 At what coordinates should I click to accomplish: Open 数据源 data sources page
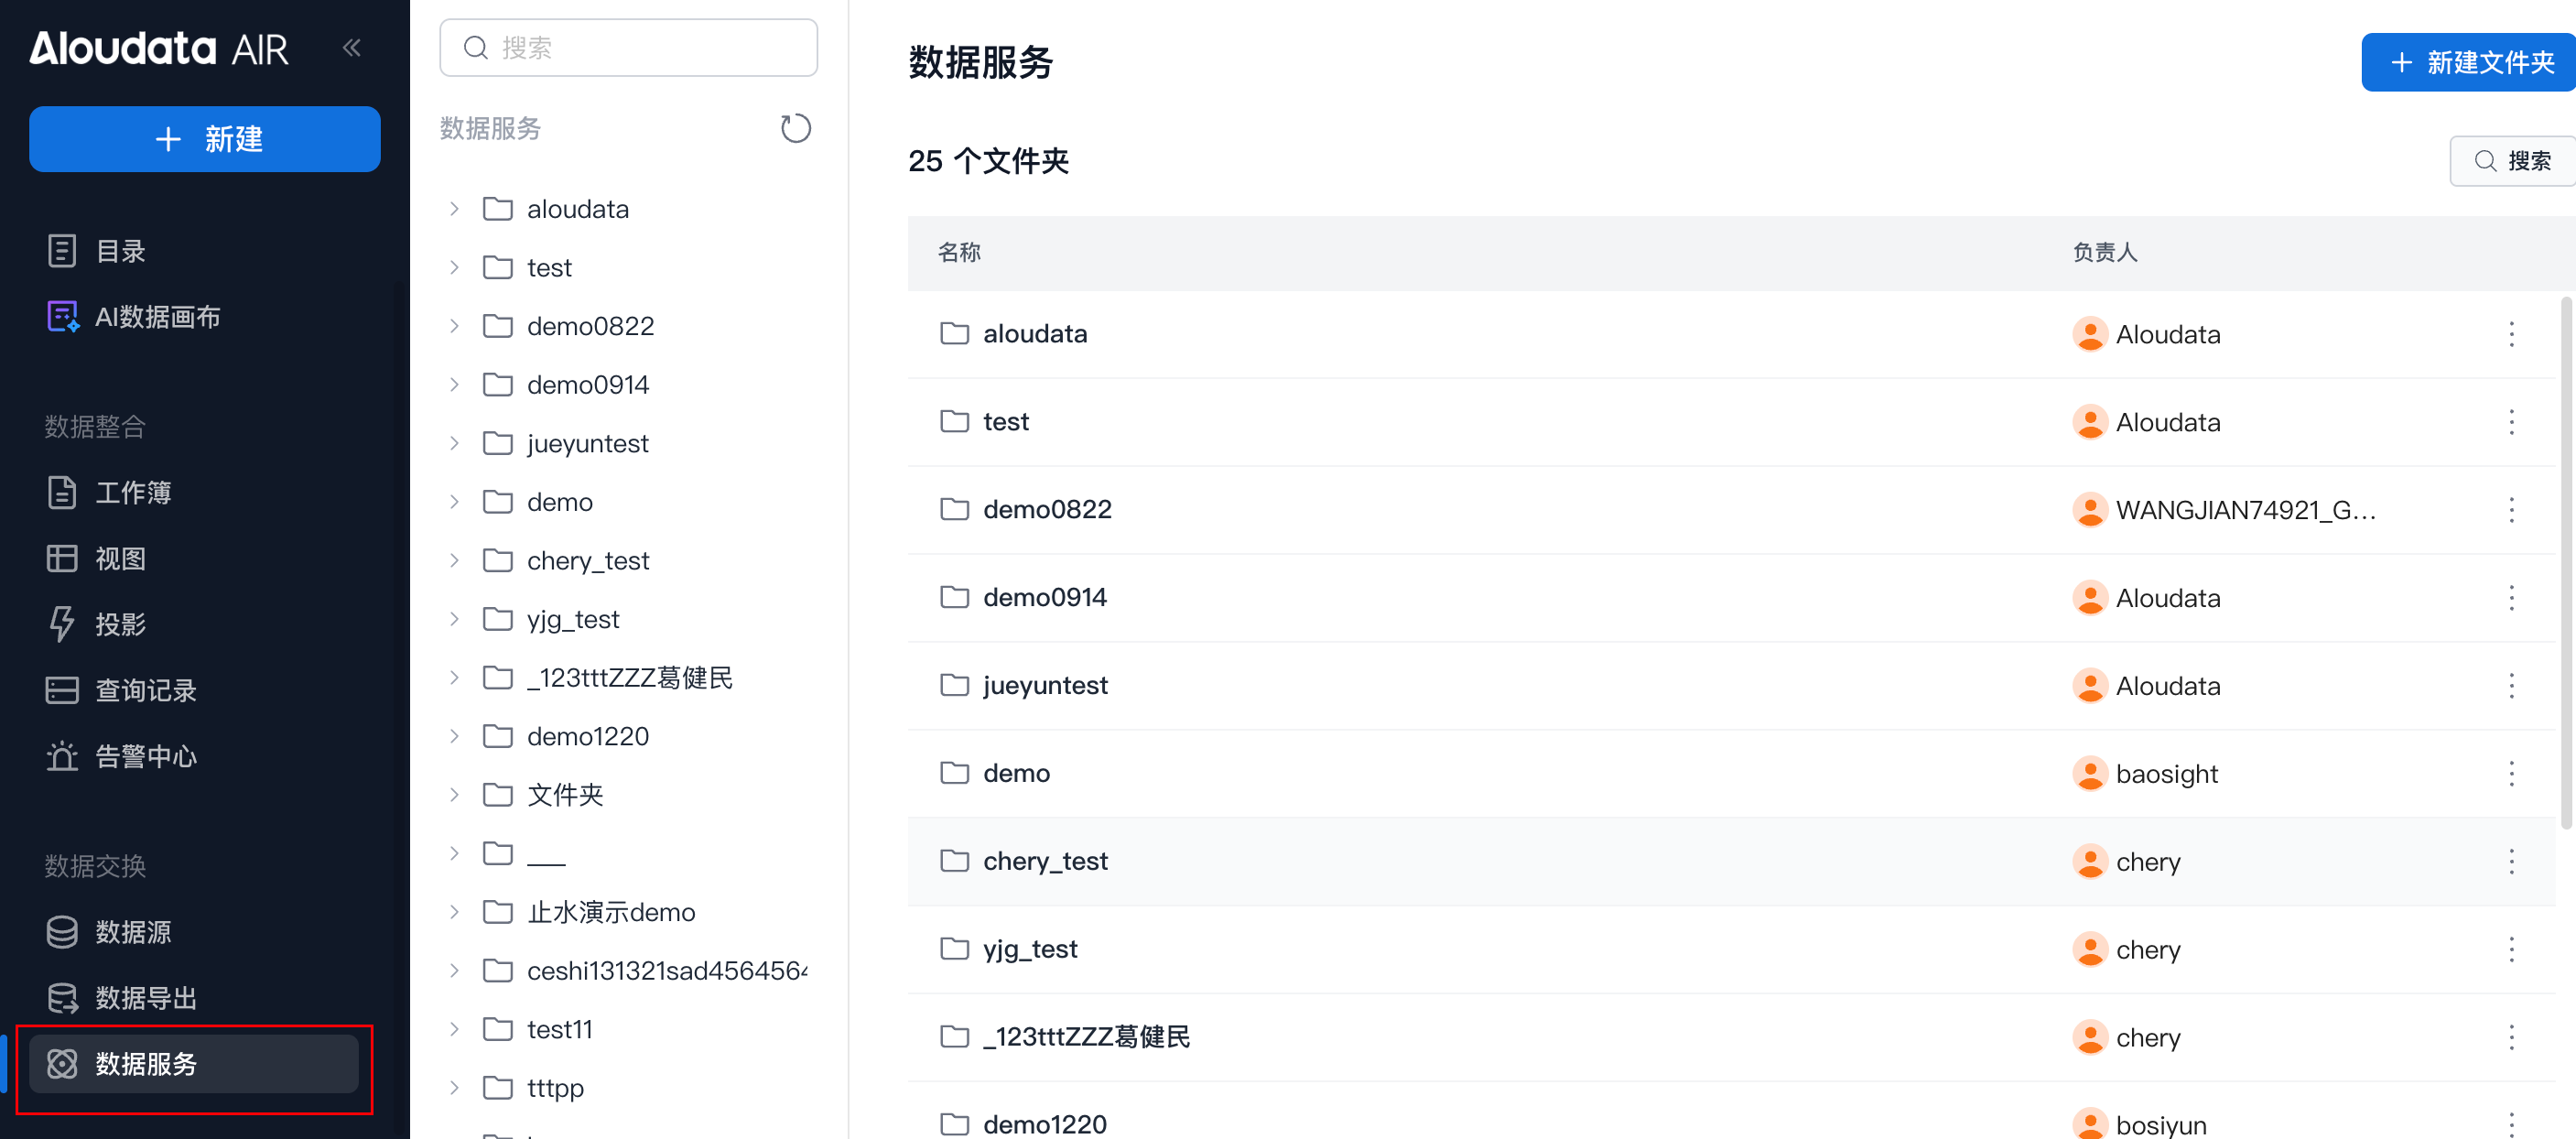(x=132, y=932)
